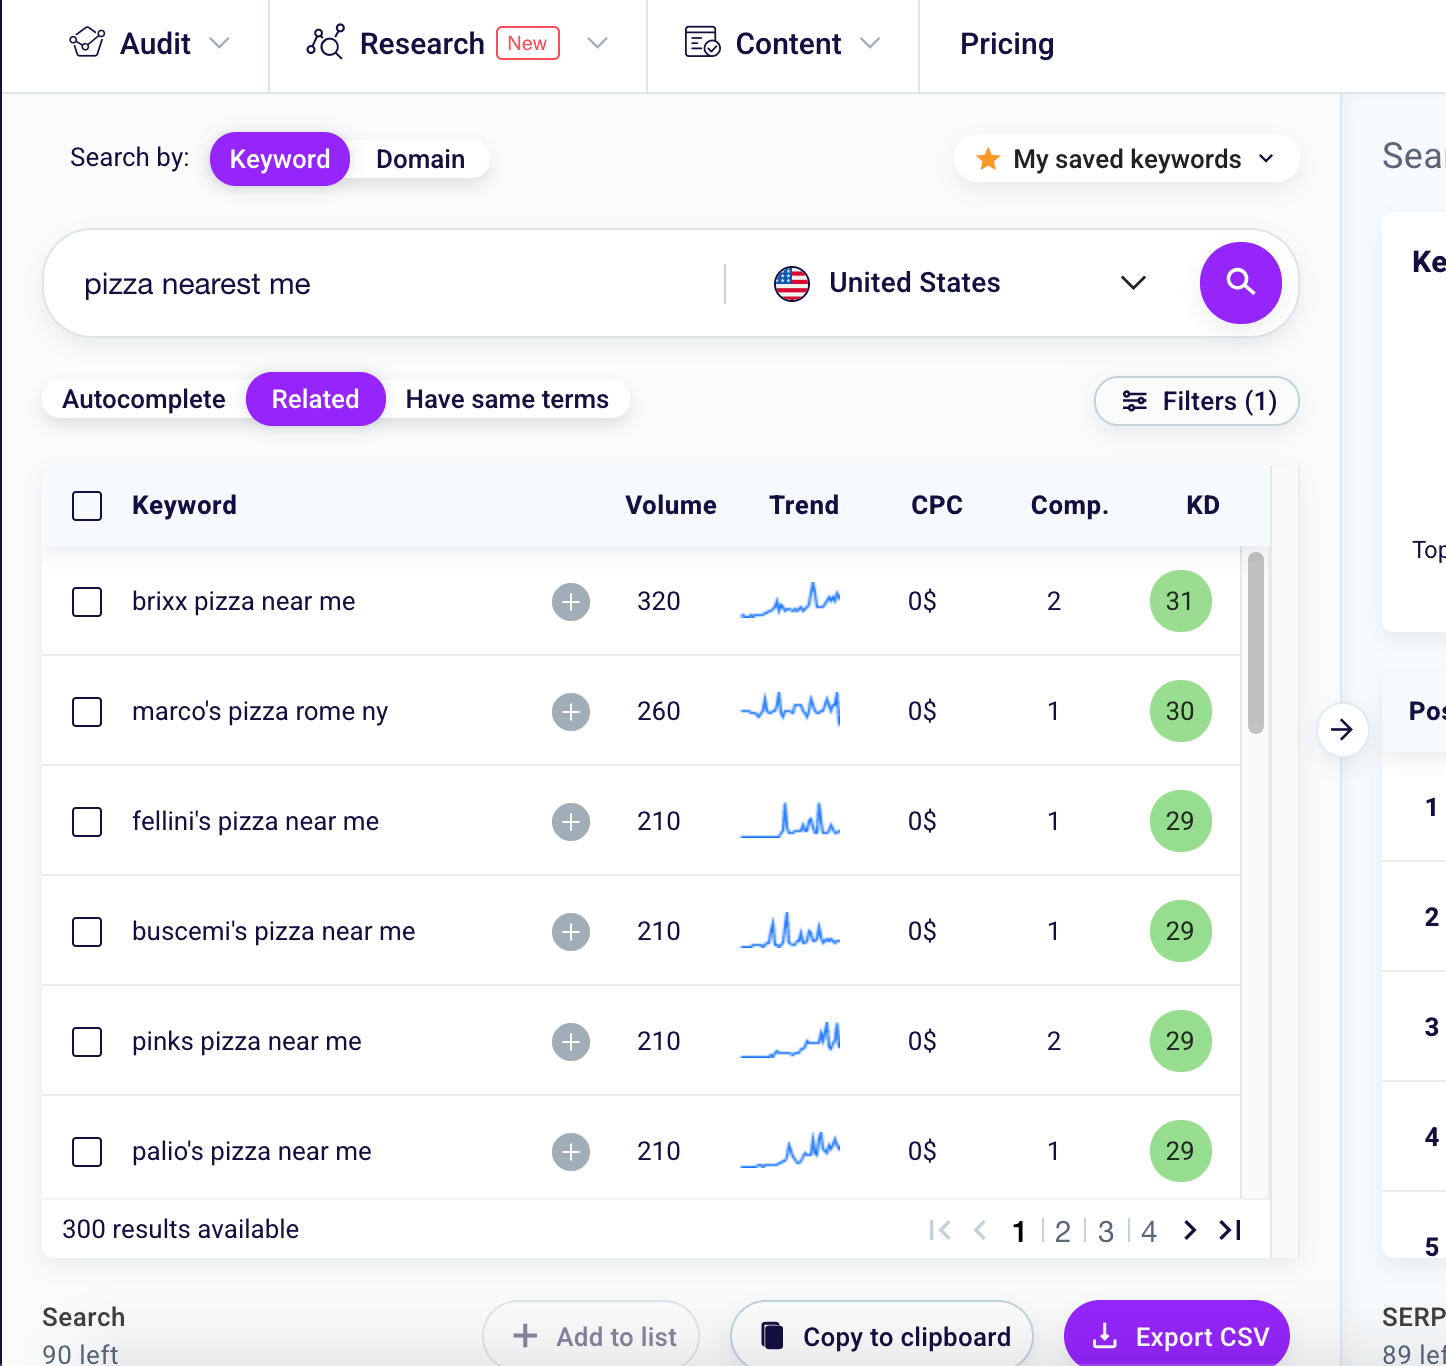Check the select-all keywords checkbox

87,505
